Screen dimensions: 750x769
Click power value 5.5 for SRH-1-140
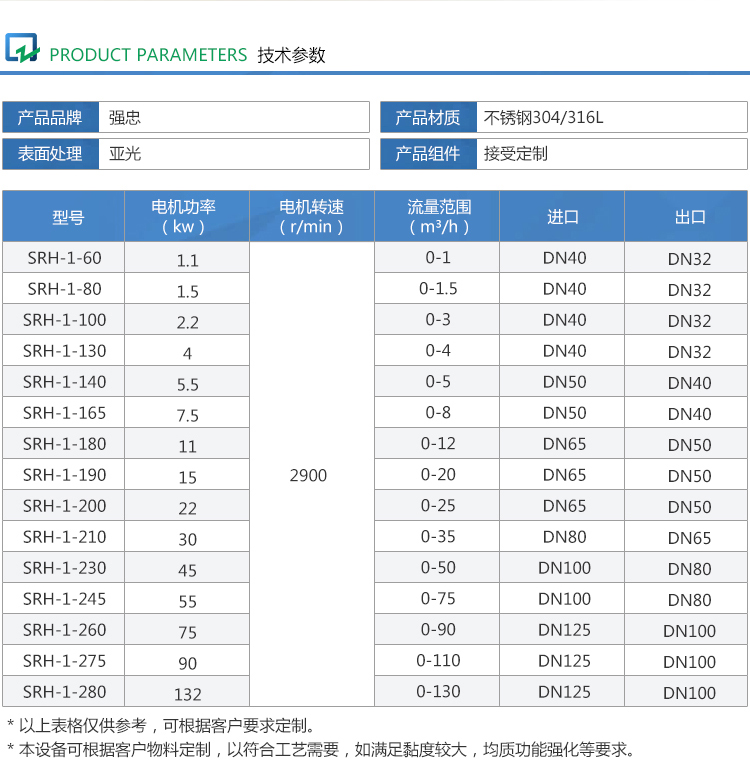187,384
